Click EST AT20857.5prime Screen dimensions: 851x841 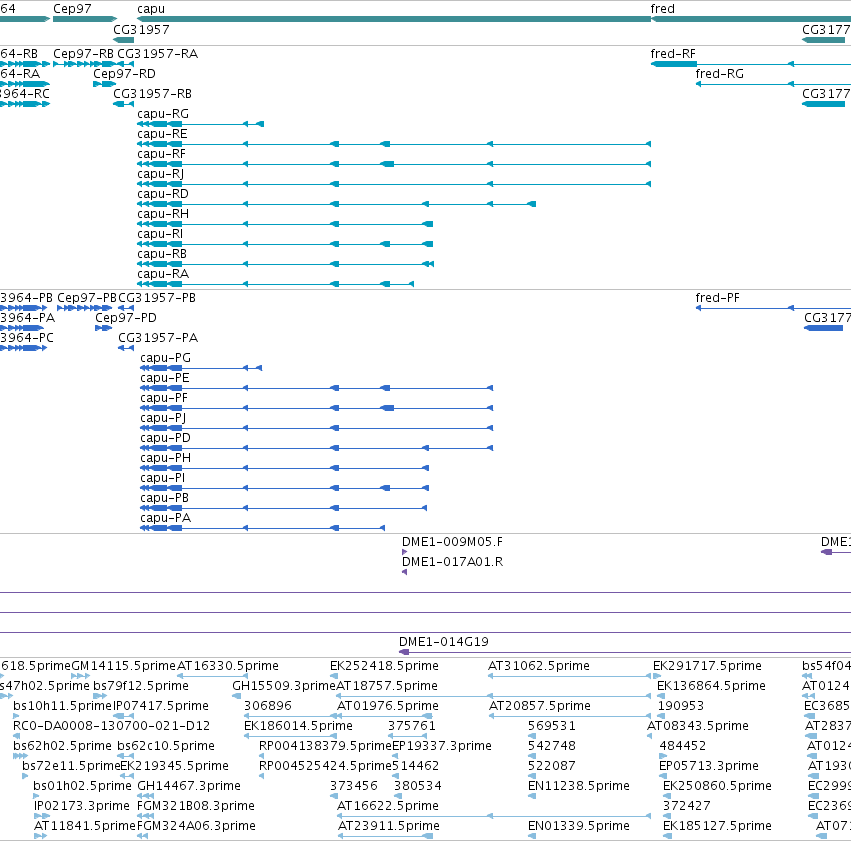(x=540, y=706)
